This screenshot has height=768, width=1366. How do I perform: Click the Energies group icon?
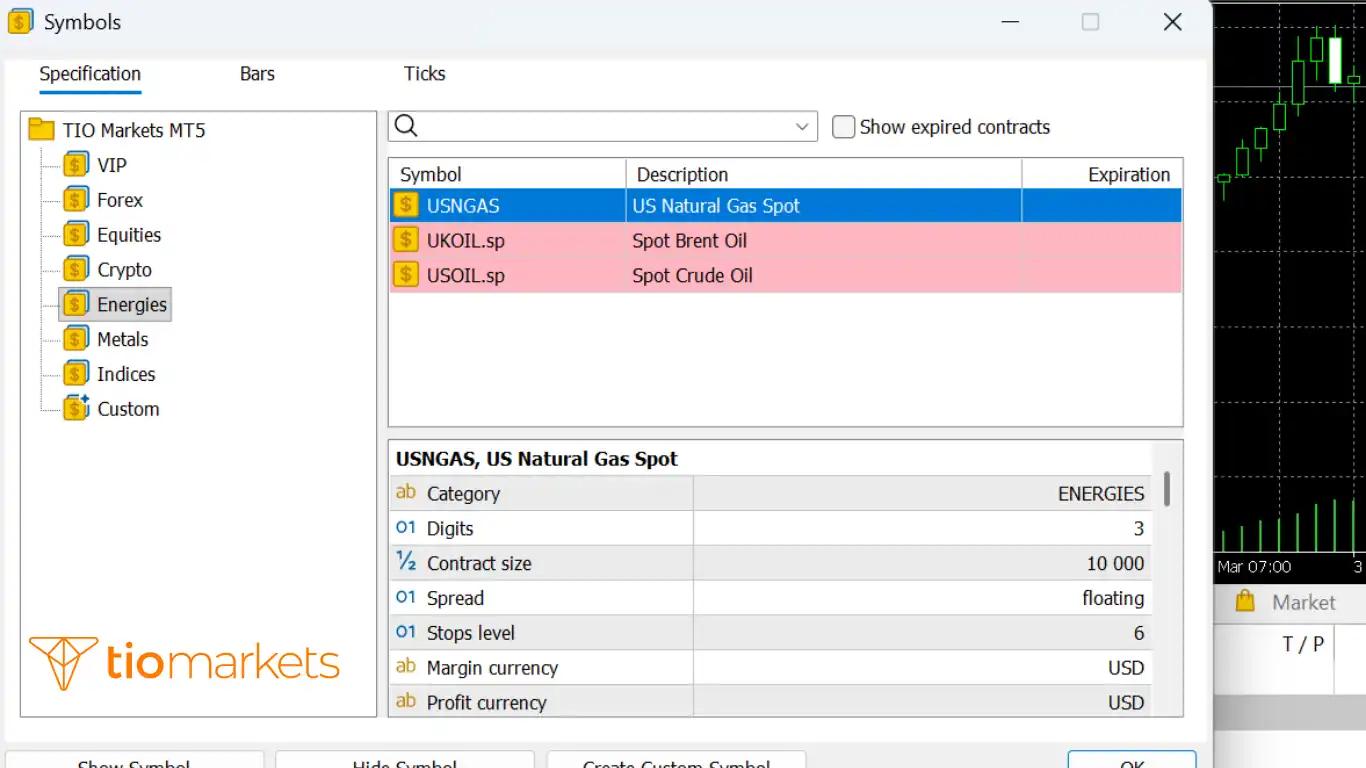75,305
